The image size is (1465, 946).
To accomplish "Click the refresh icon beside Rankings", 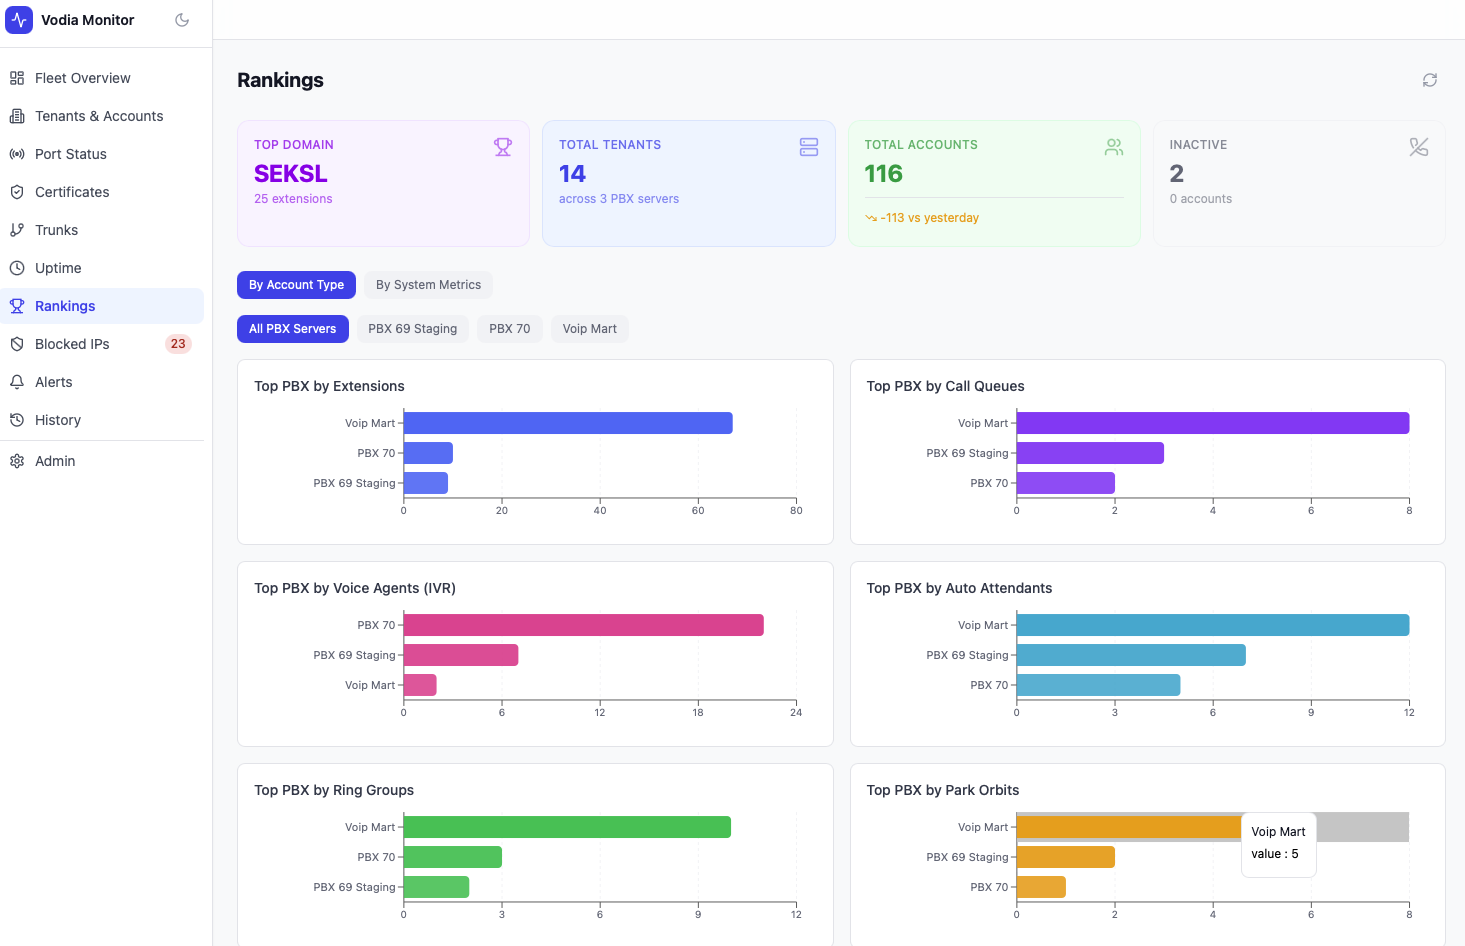I will coord(1430,80).
